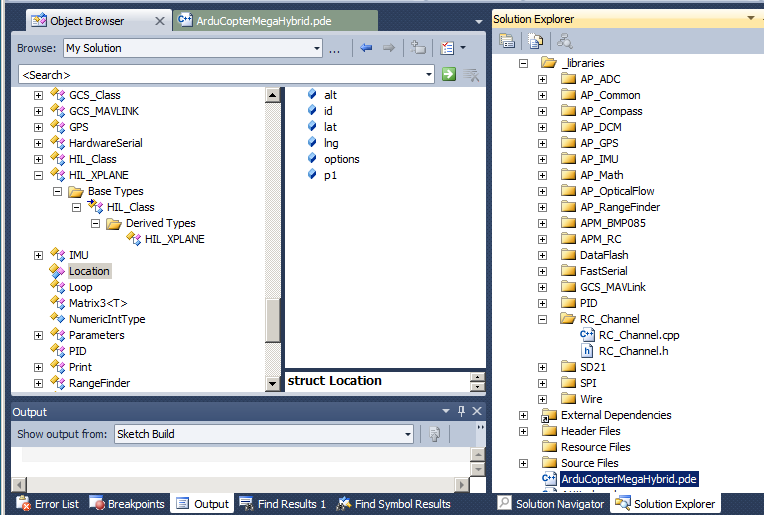Click the green search go arrow
The height and width of the screenshot is (515, 764).
tap(449, 74)
